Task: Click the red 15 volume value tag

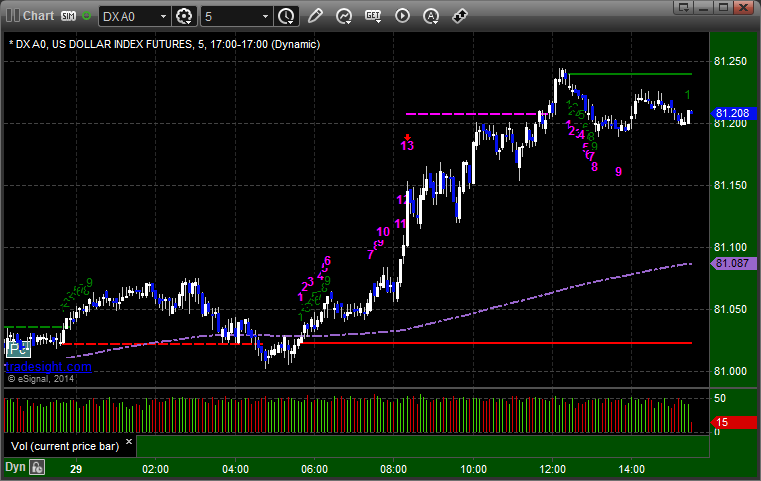Action: [x=732, y=422]
